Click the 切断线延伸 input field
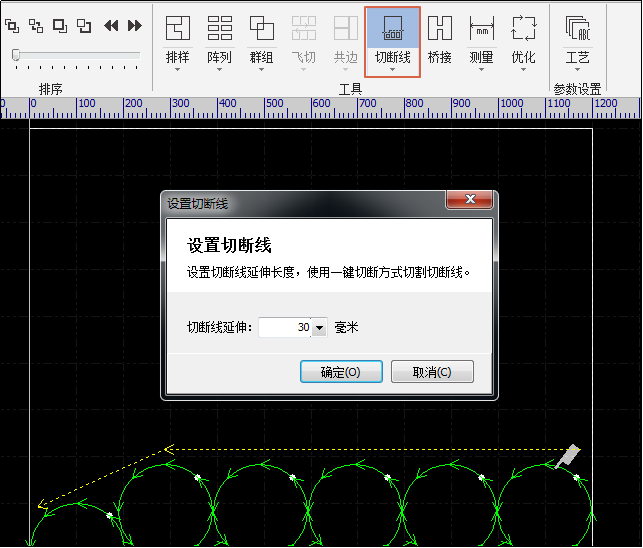The height and width of the screenshot is (548, 643). 284,327
